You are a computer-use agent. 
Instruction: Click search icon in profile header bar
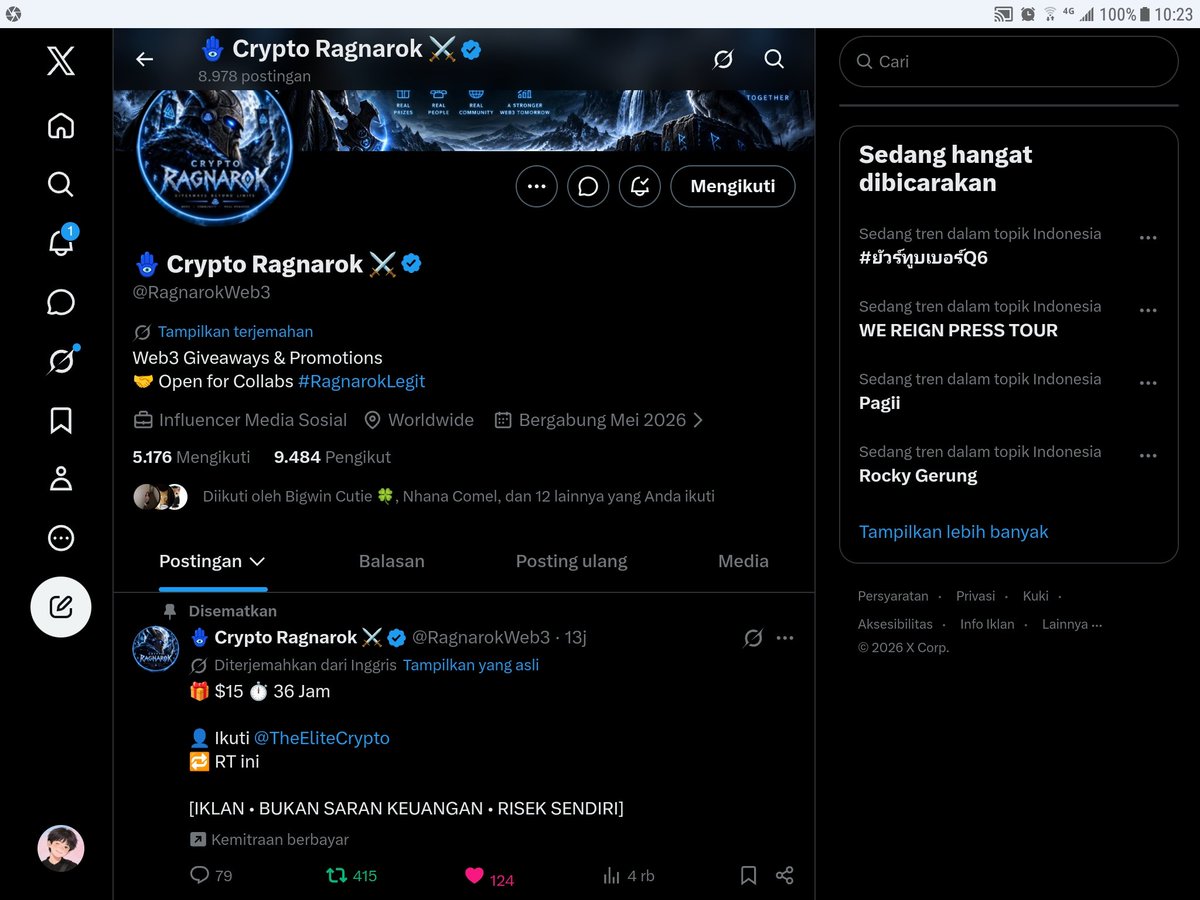[x=774, y=59]
